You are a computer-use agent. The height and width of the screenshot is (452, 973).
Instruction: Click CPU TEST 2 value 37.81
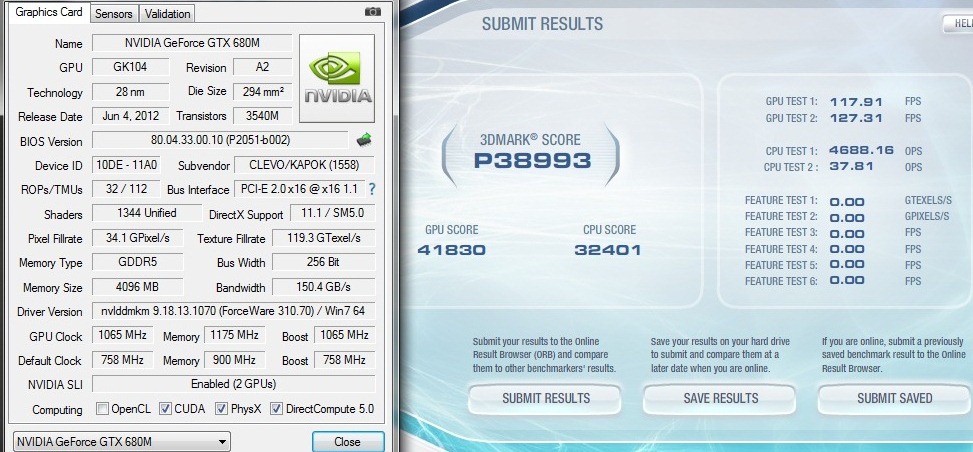coord(851,166)
